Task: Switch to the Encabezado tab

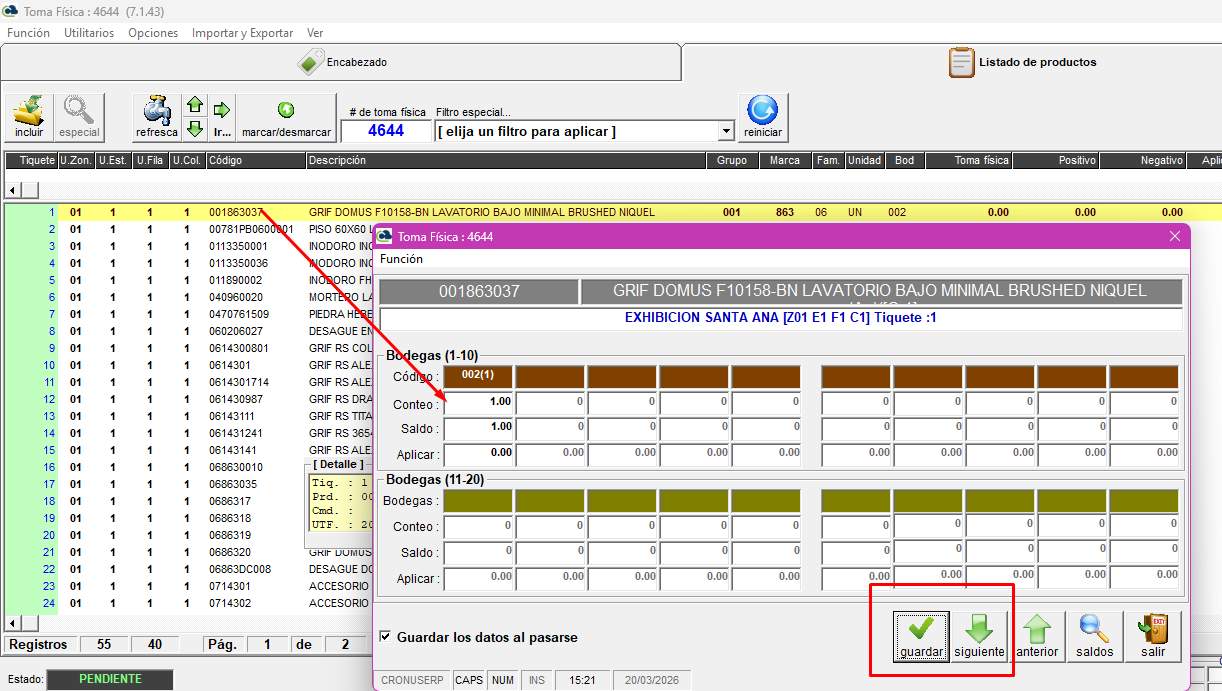Action: pyautogui.click(x=341, y=62)
